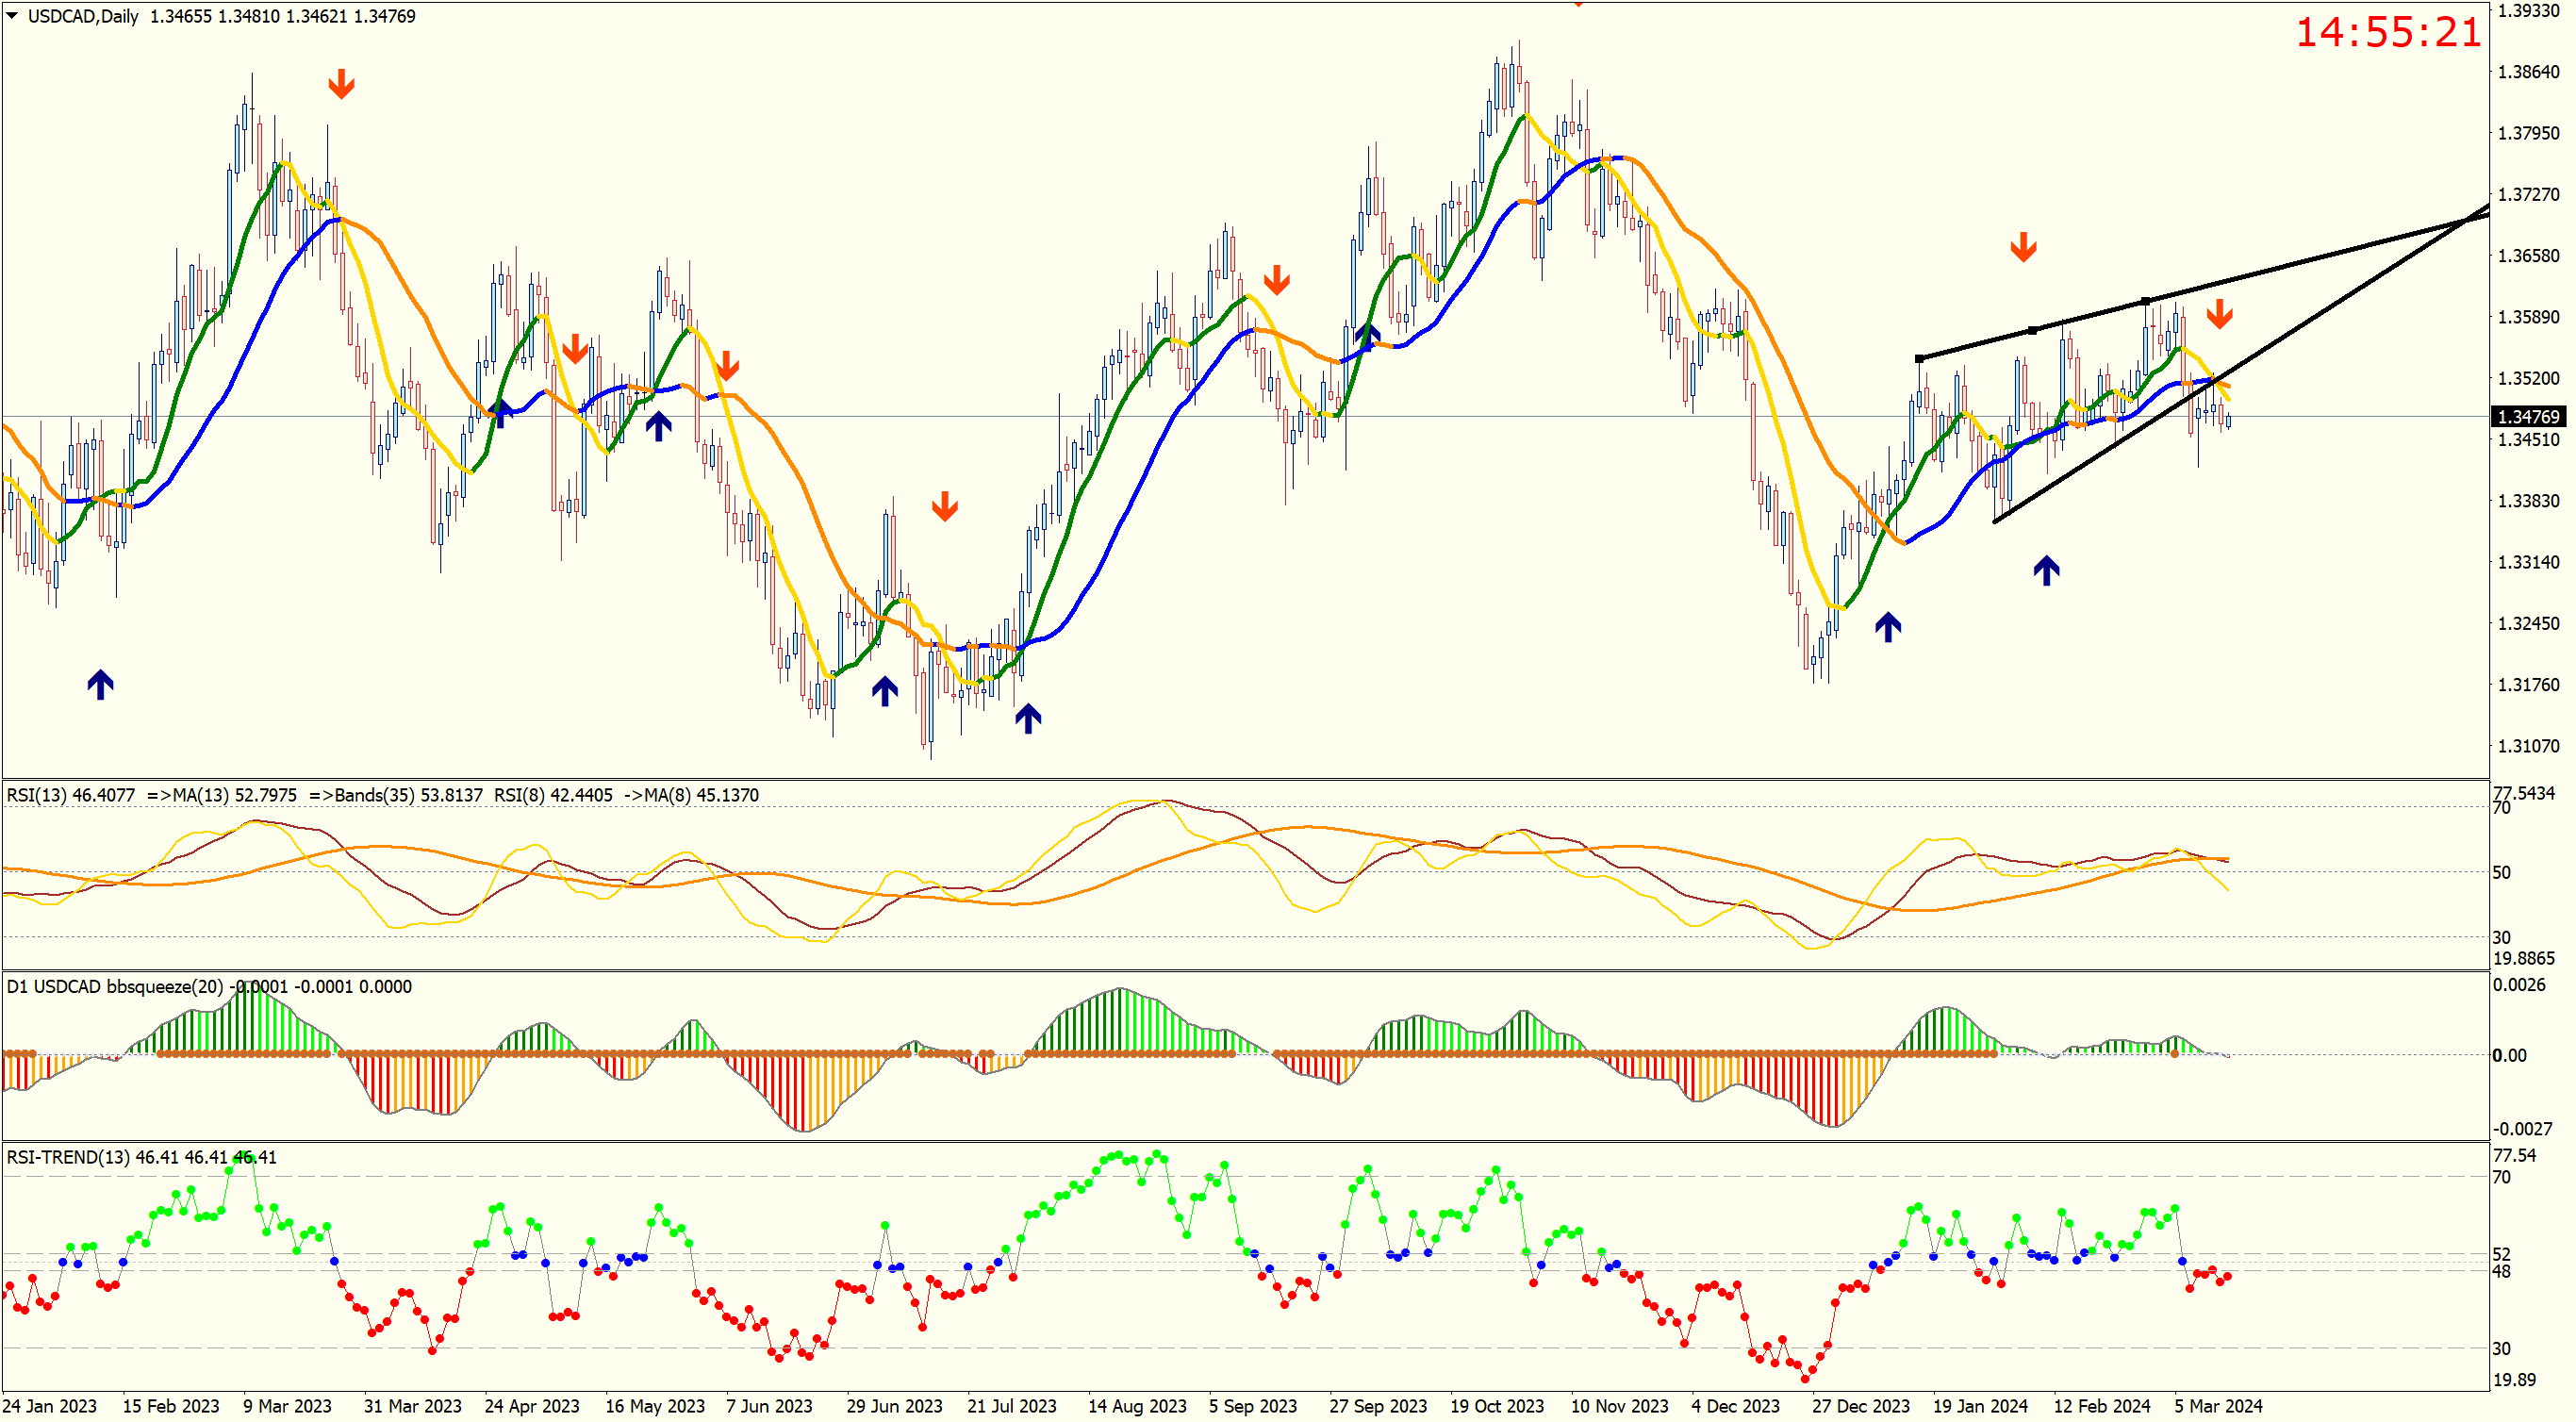Click the 1.39330 top price scale label
Viewport: 2576px width, 1422px height.
2528,11
